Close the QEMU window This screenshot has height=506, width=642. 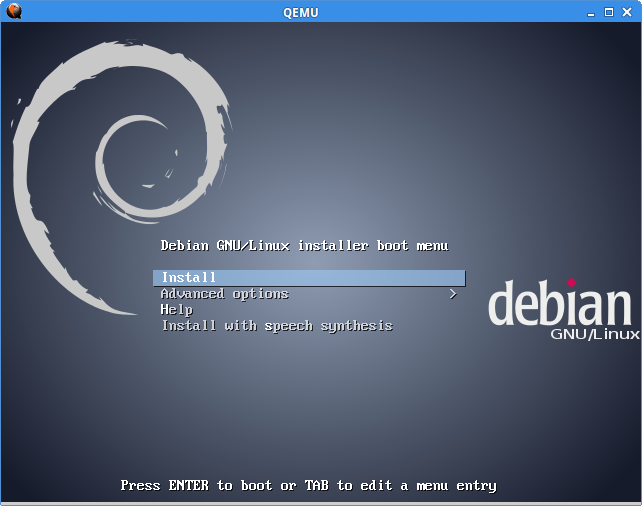627,12
